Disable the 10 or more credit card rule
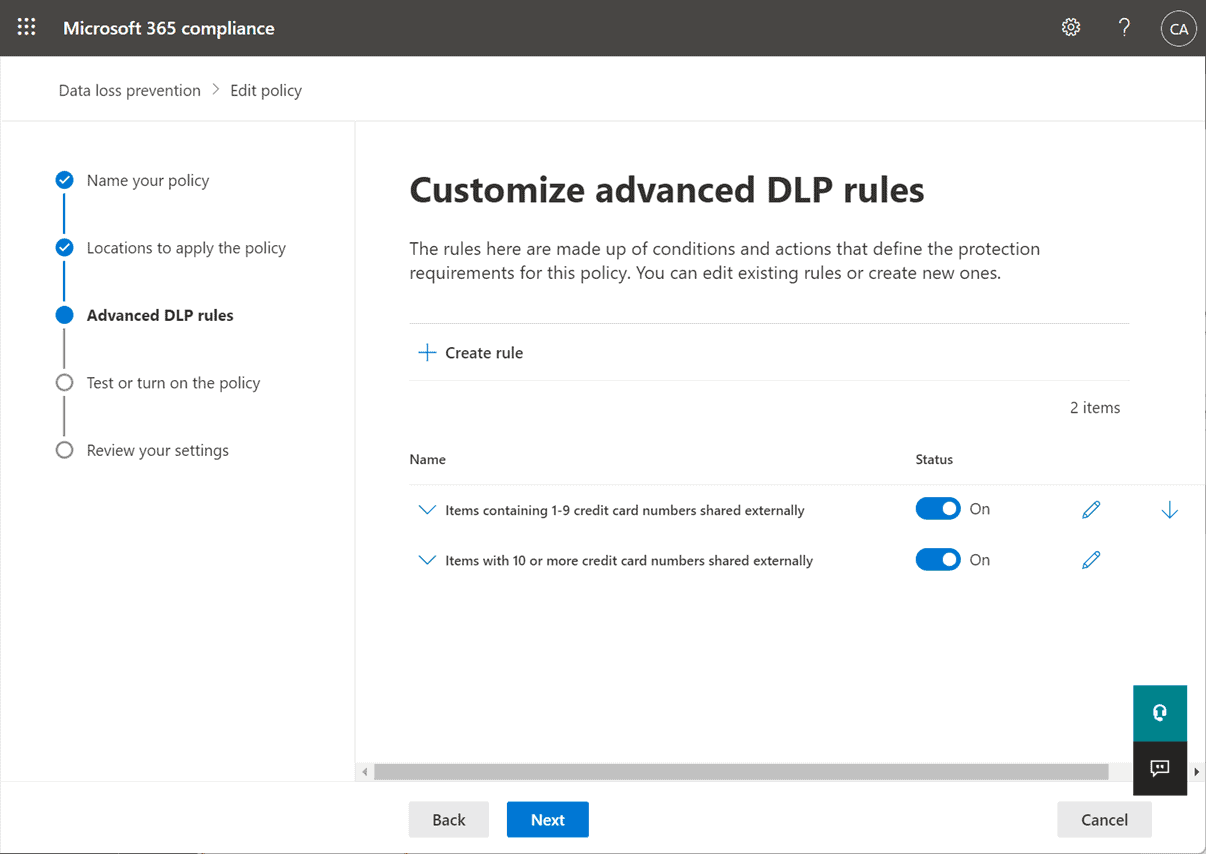The image size is (1206, 854). (x=938, y=559)
